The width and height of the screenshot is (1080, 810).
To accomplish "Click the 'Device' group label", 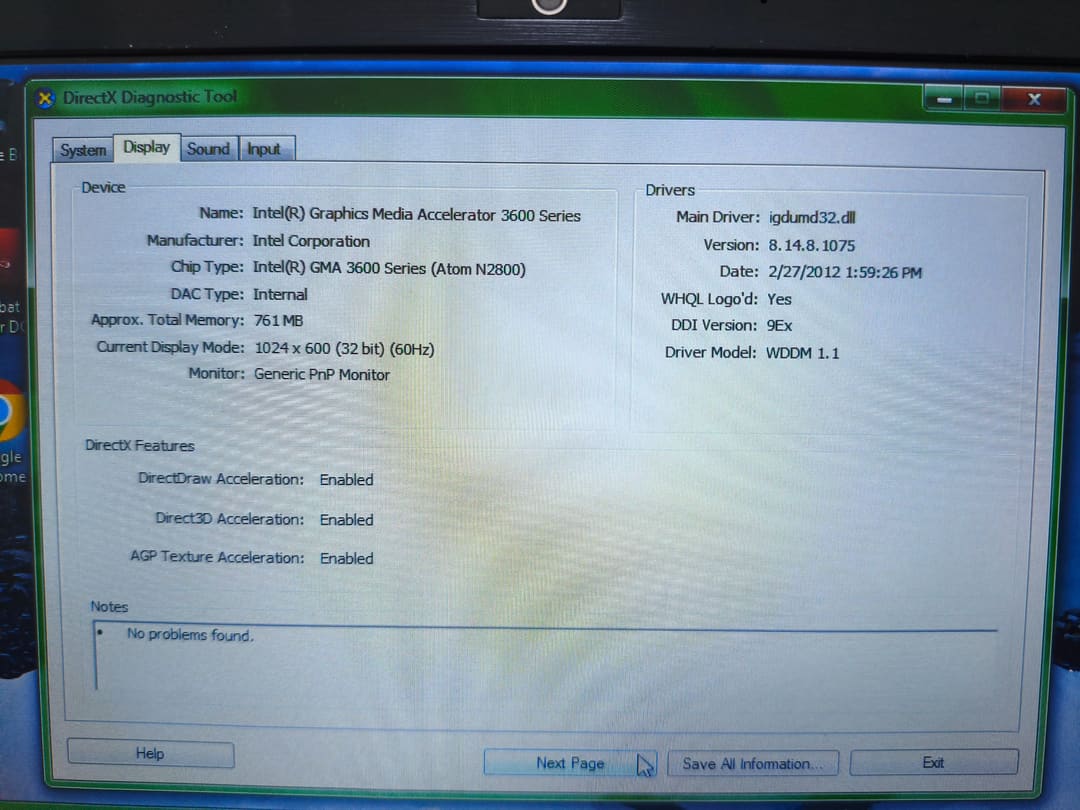I will coord(103,187).
